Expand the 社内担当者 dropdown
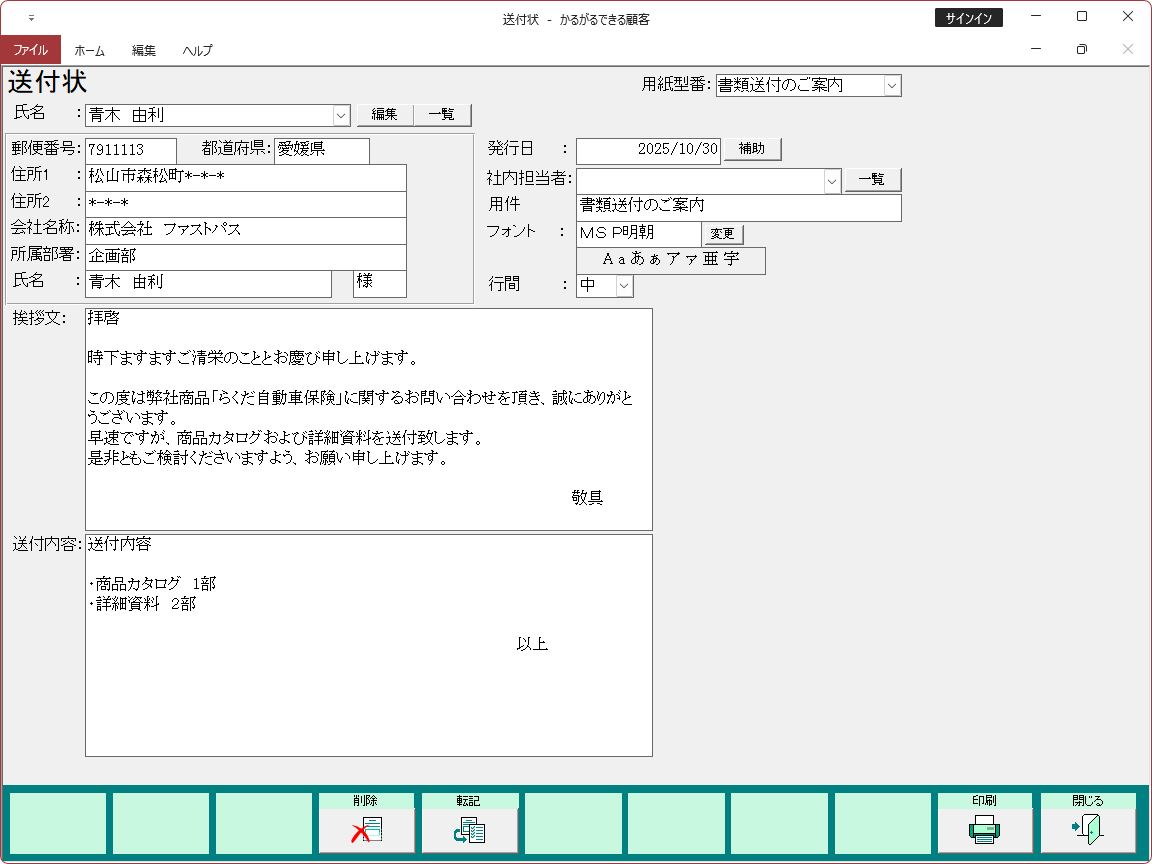The width and height of the screenshot is (1152, 864). 832,181
